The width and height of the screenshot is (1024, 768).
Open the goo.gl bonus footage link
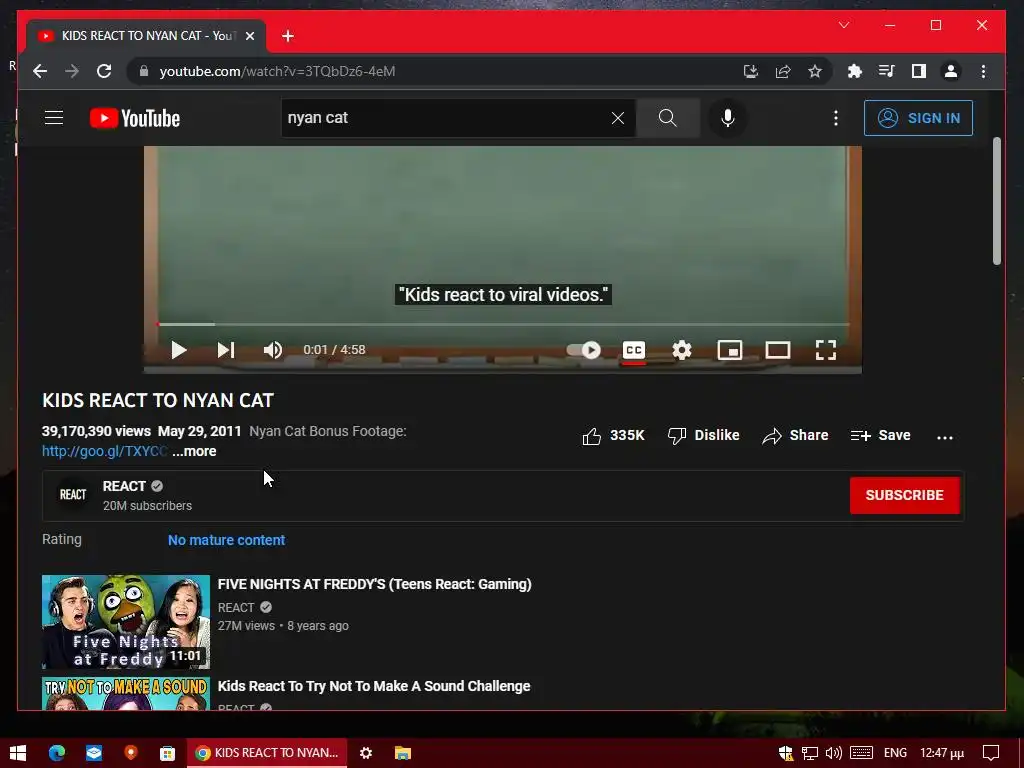[104, 451]
